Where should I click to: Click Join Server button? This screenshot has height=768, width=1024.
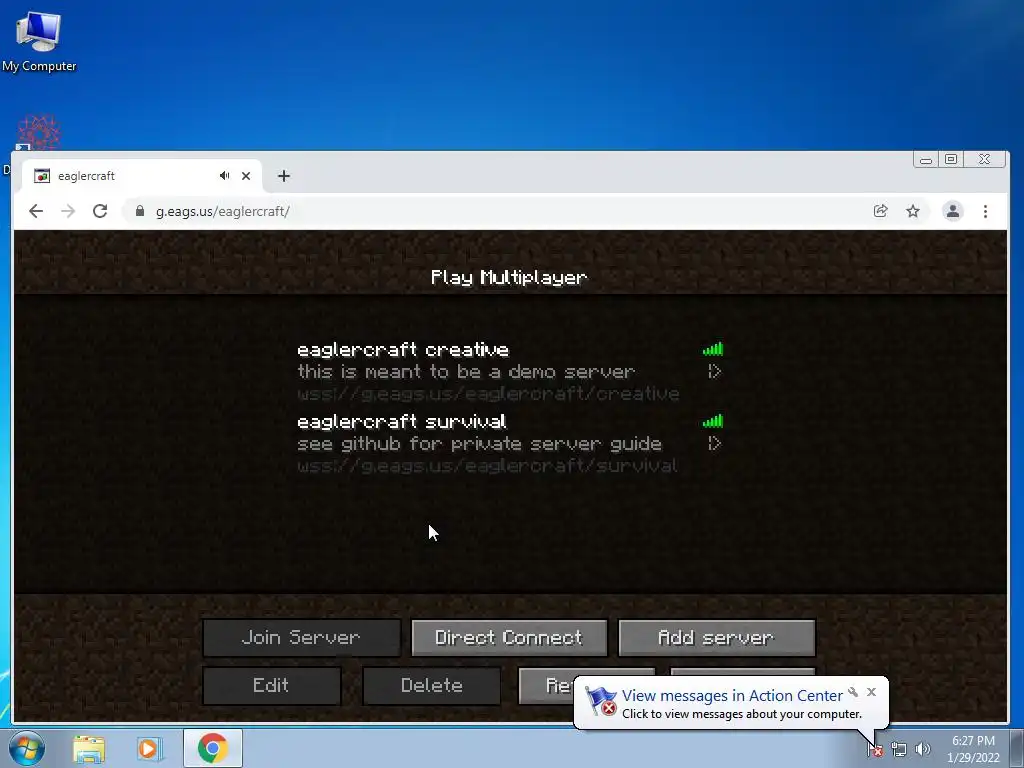coord(301,637)
